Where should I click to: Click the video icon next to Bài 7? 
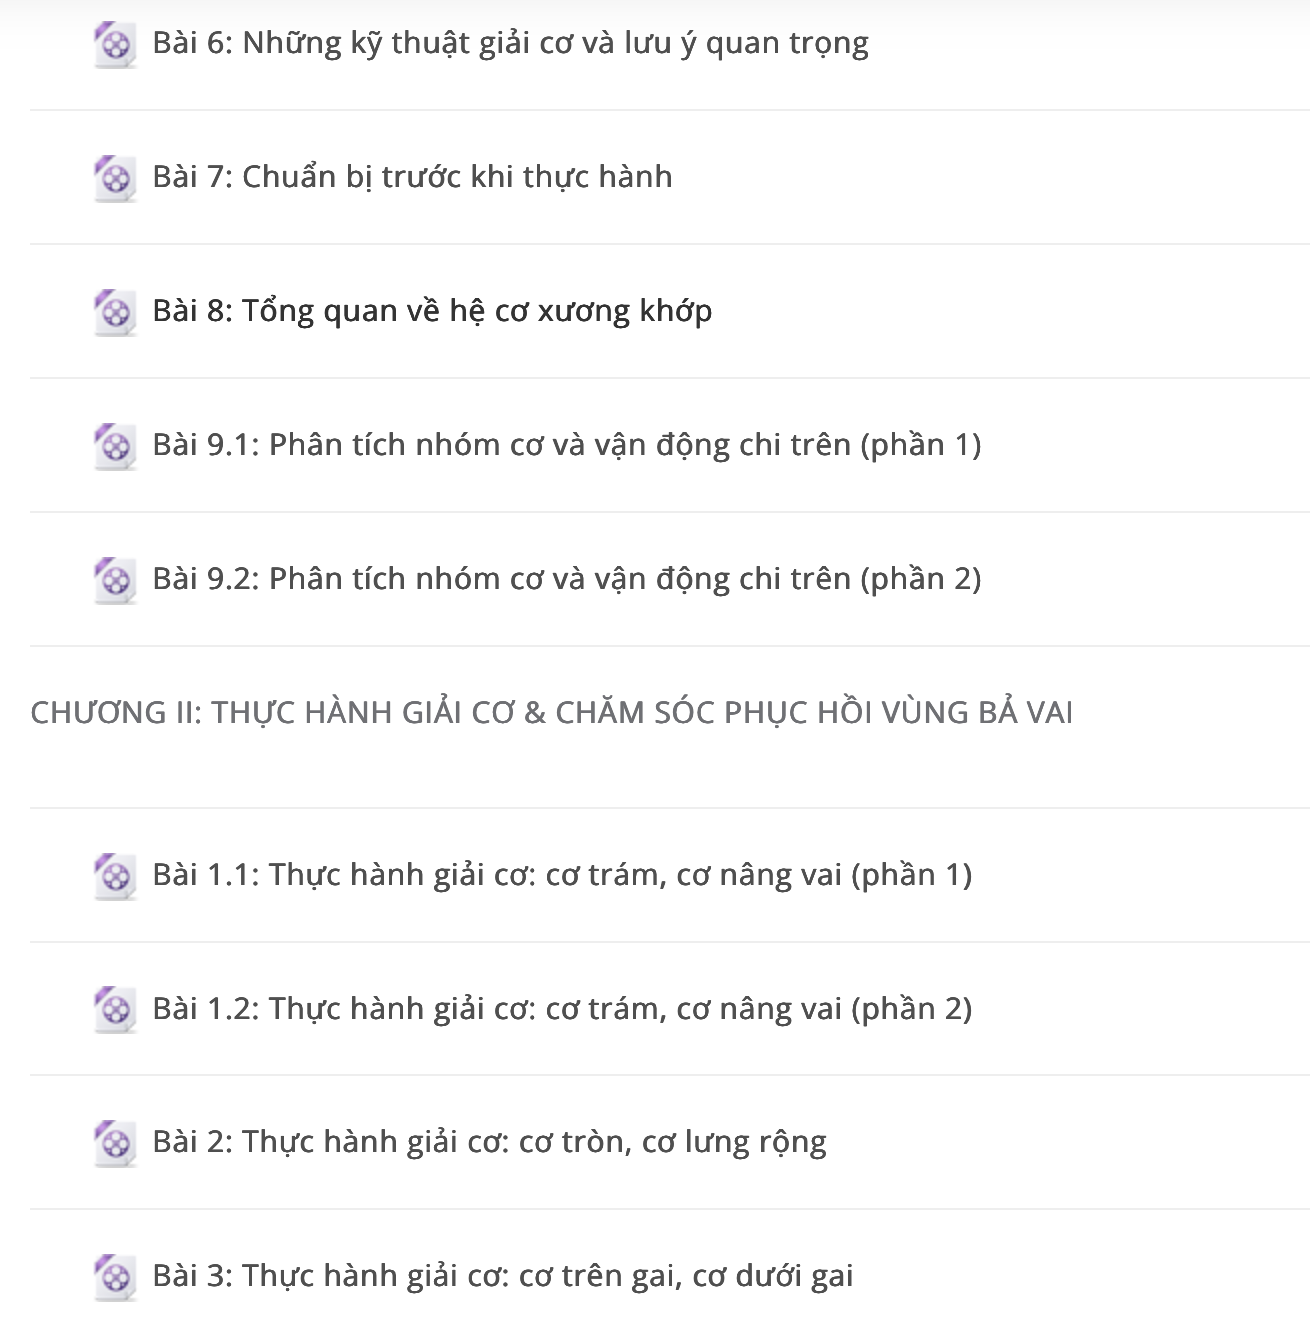(115, 179)
